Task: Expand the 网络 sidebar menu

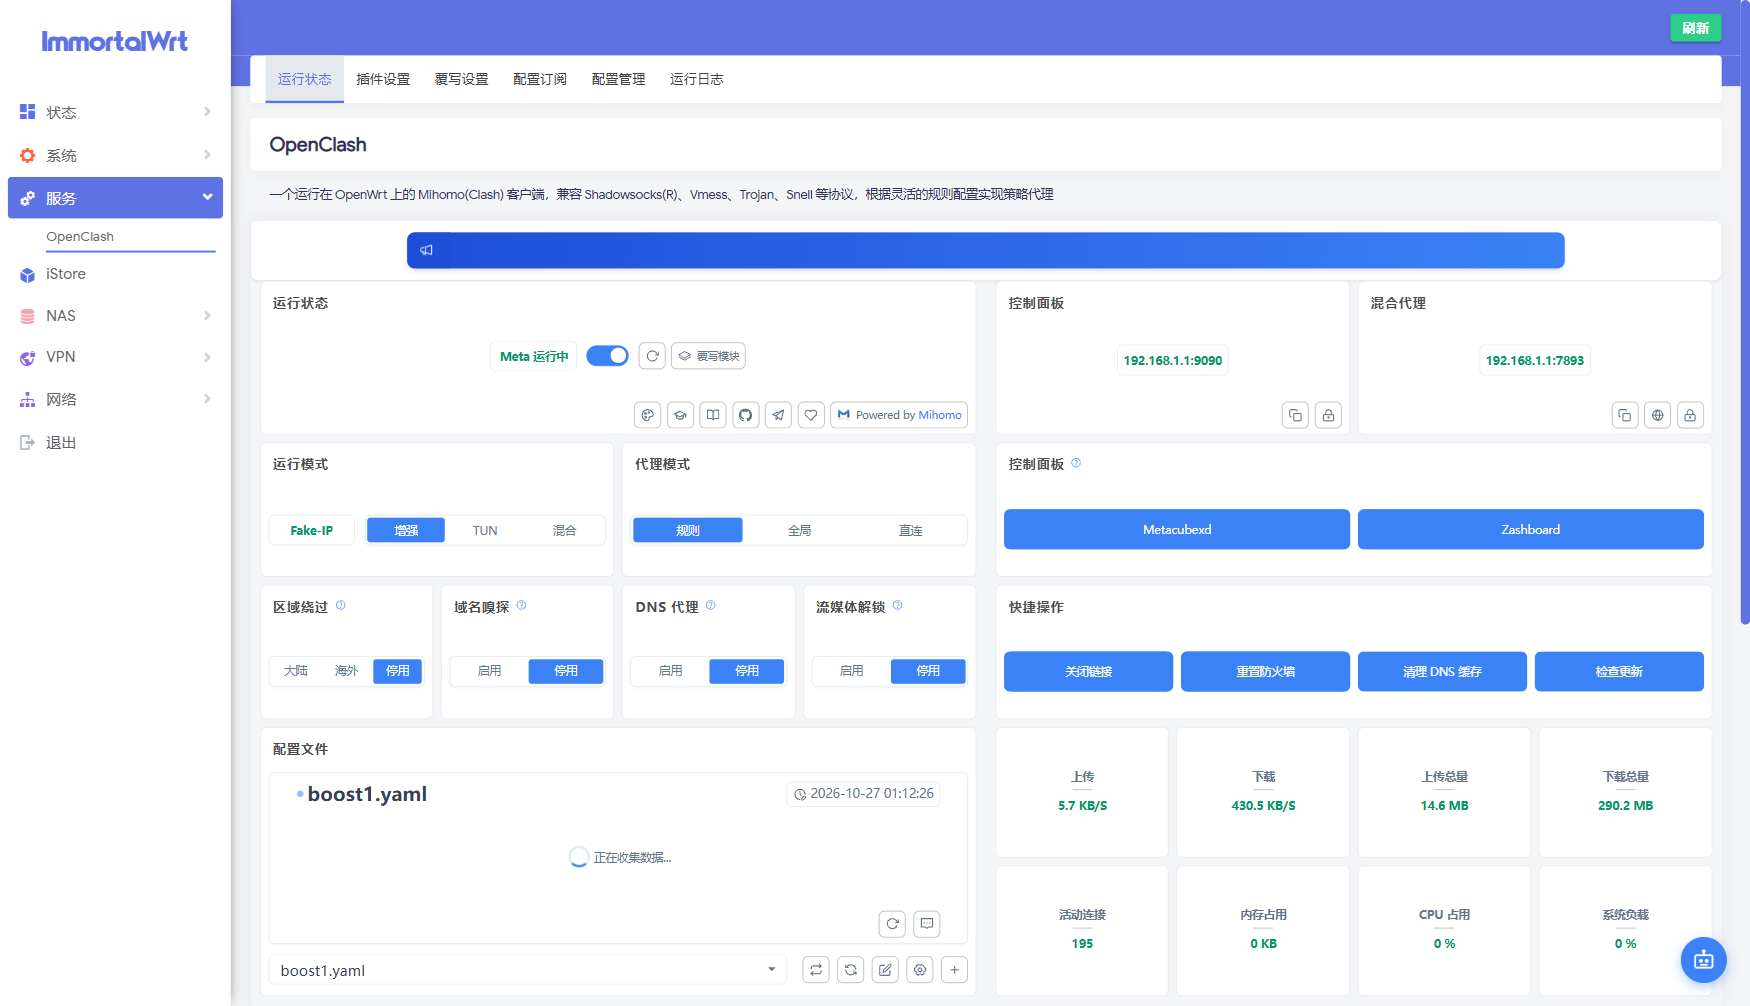Action: [x=115, y=399]
